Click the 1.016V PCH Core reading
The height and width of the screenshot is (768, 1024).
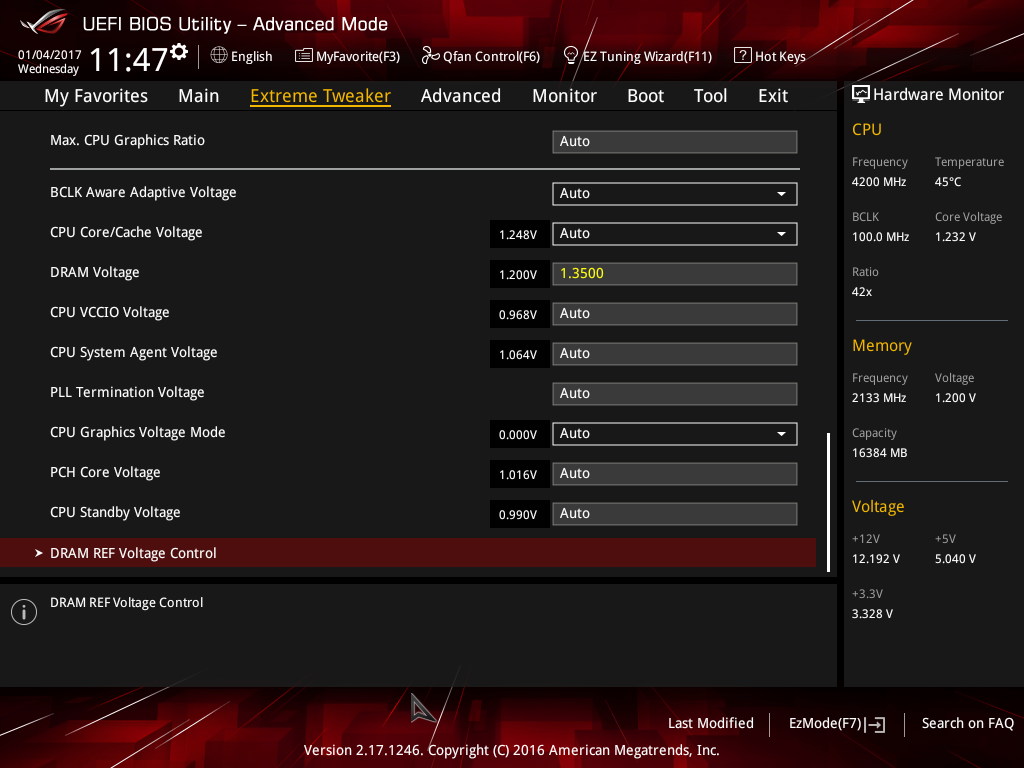click(x=518, y=474)
